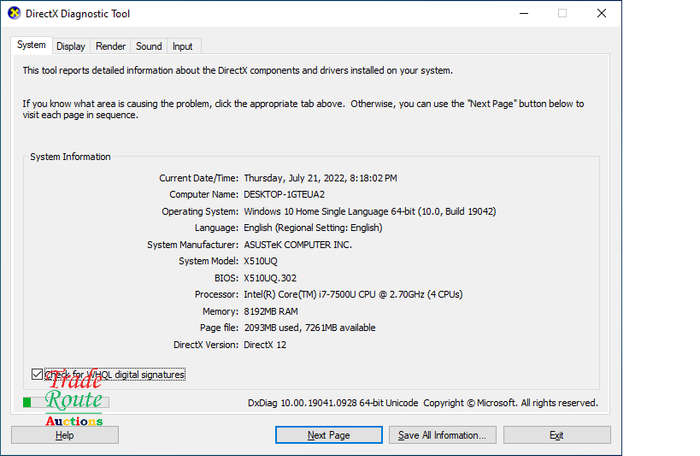This screenshot has height=456, width=700.
Task: Click the Help button
Action: pos(65,435)
